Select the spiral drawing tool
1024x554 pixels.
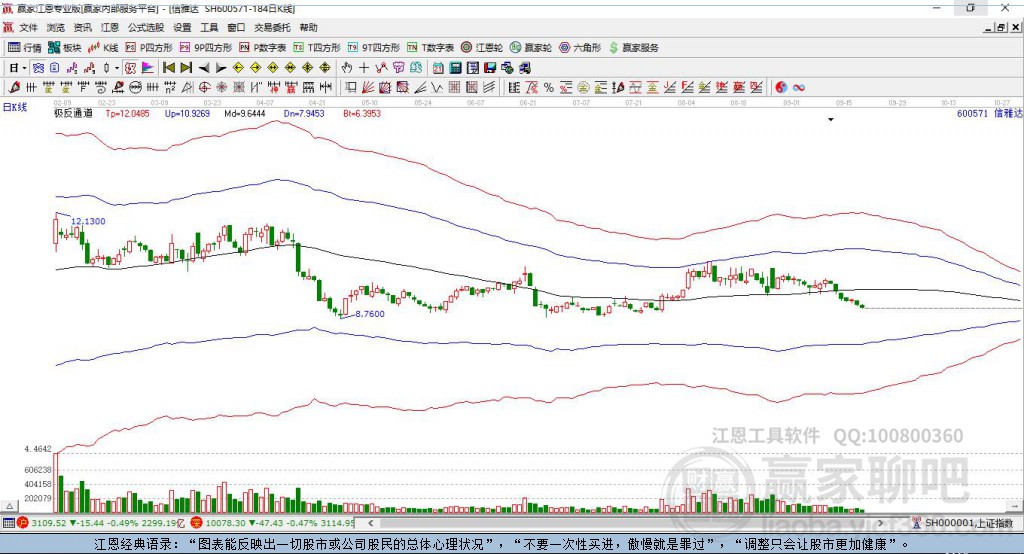[101, 88]
